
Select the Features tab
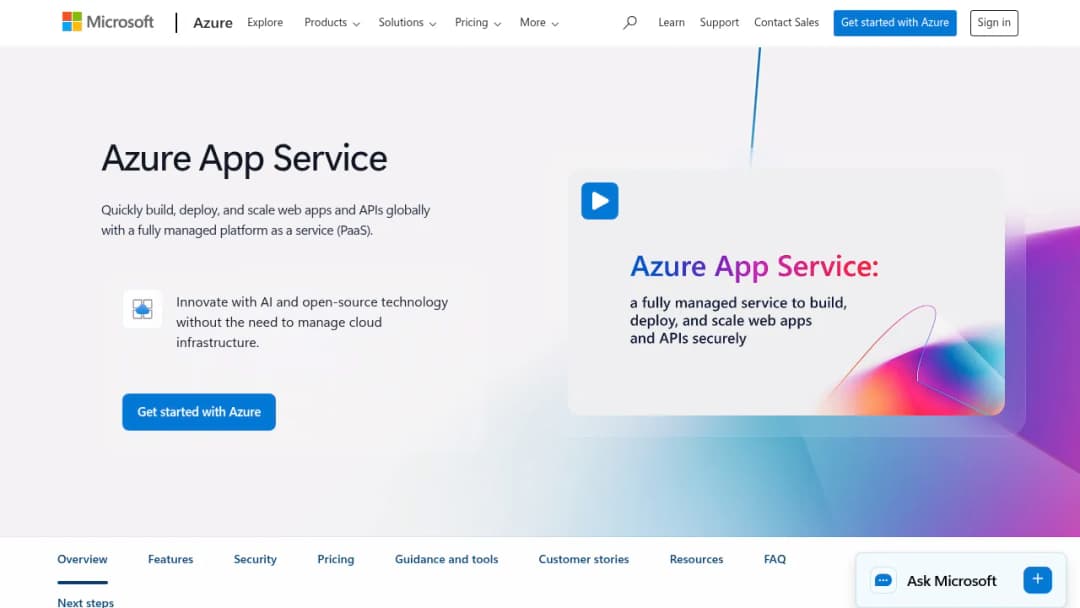tap(170, 559)
